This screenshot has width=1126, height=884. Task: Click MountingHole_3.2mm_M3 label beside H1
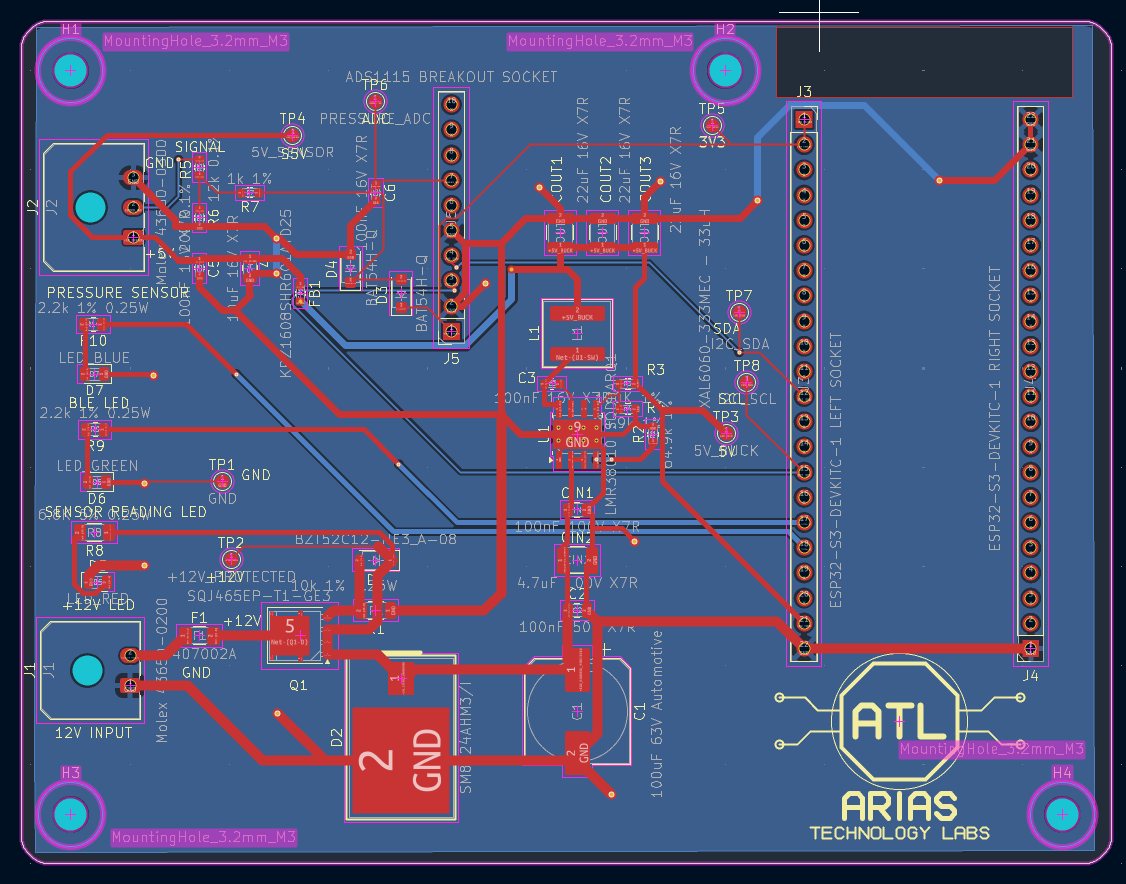click(196, 41)
